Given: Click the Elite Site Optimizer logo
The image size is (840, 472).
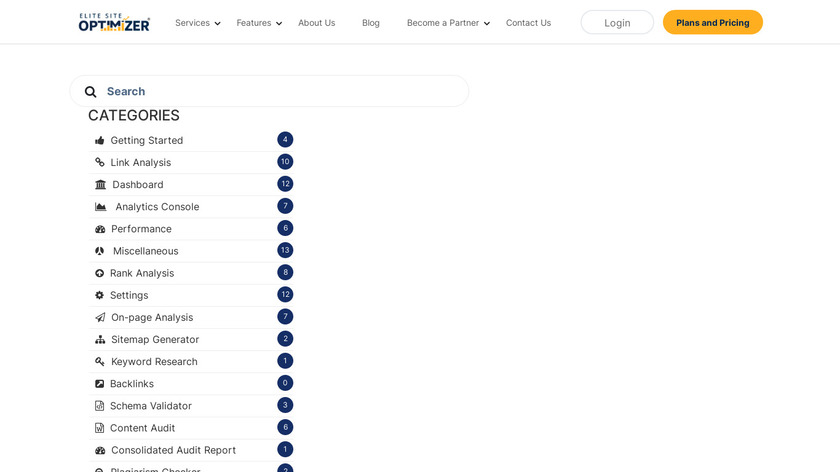Looking at the screenshot, I should (114, 23).
